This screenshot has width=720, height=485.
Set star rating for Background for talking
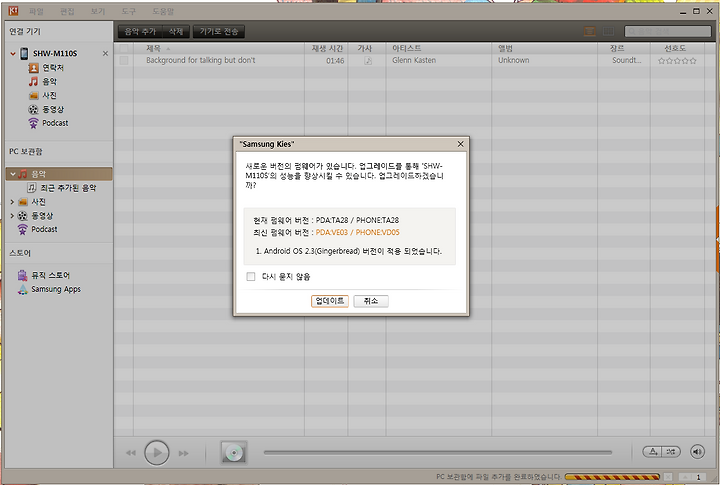click(677, 61)
